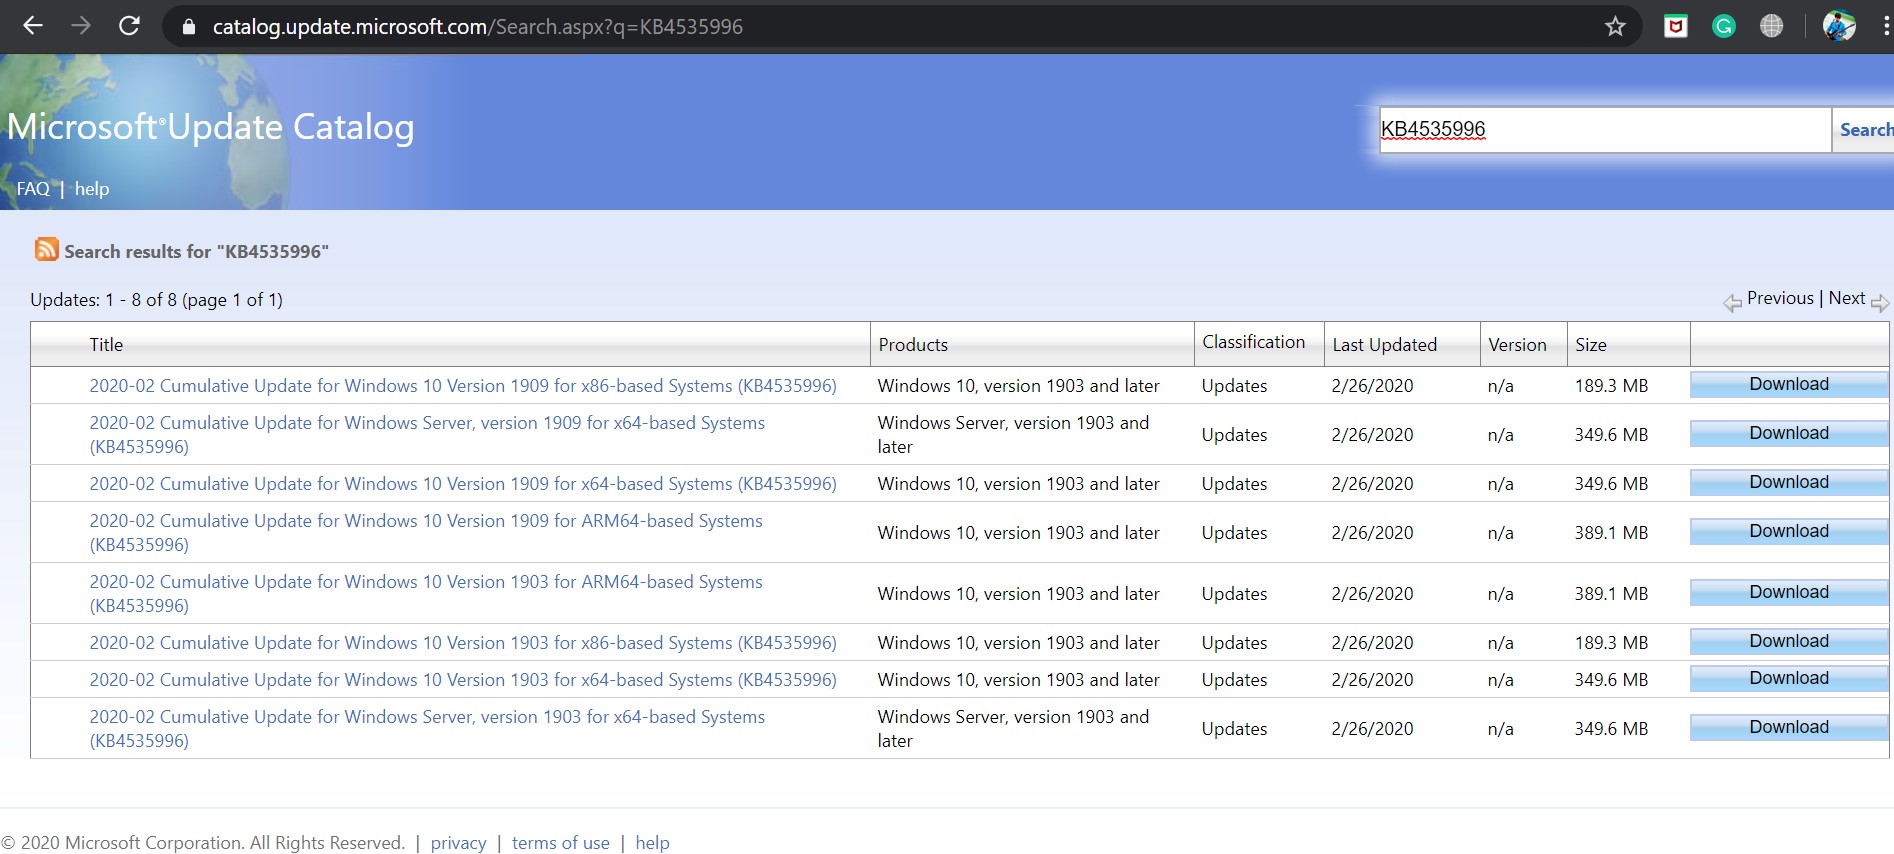Image resolution: width=1894 pixels, height=854 pixels.
Task: Click the Next pagination link
Action: [1847, 298]
